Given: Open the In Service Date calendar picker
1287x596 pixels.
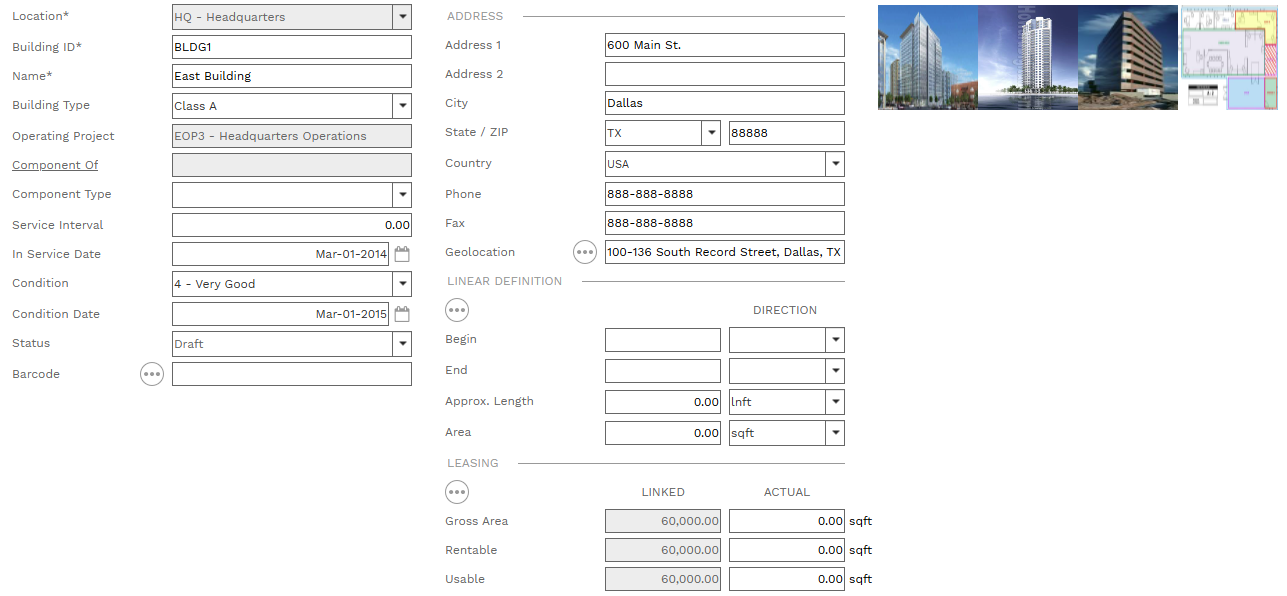Looking at the screenshot, I should [x=402, y=254].
